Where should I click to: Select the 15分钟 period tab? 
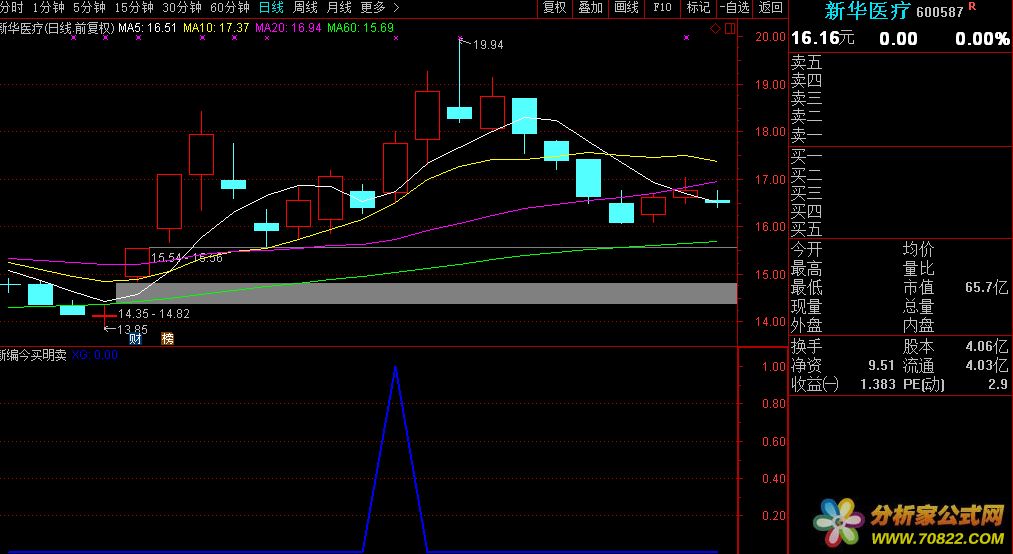pos(134,7)
